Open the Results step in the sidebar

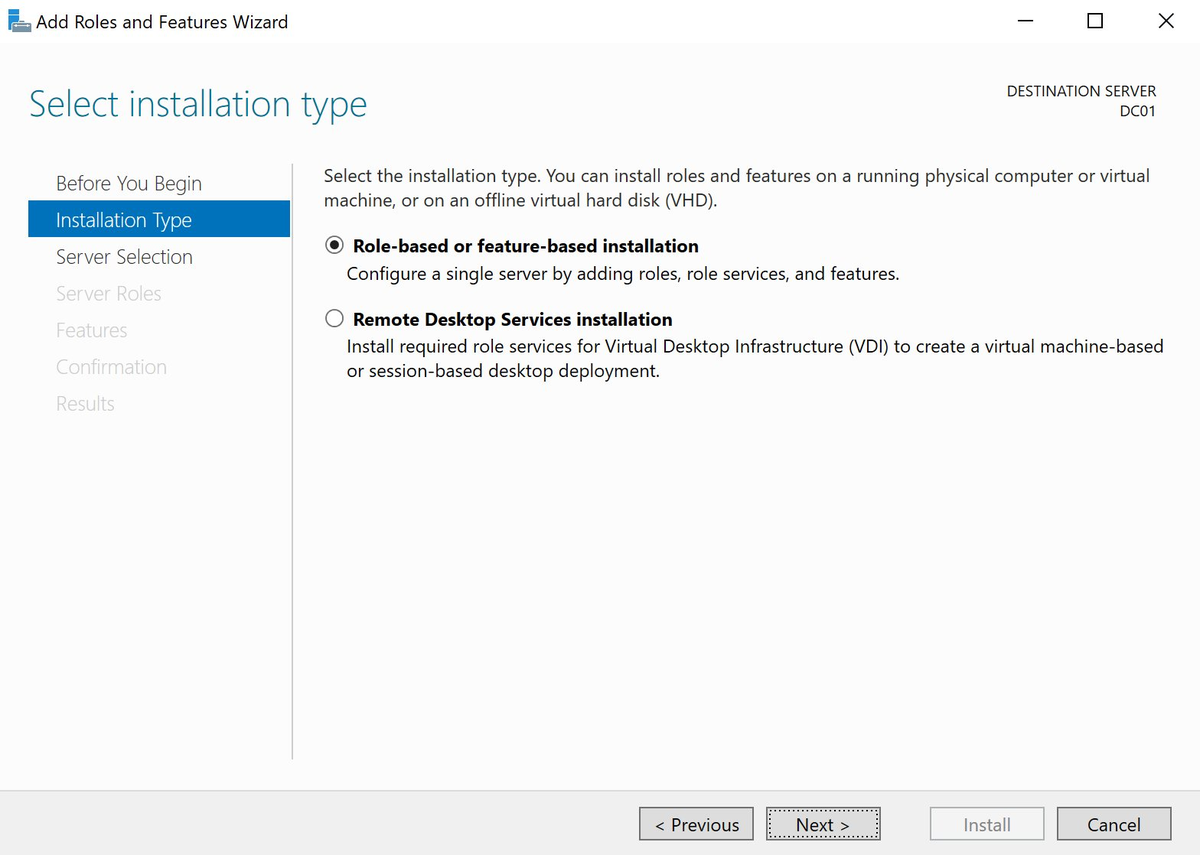click(85, 403)
